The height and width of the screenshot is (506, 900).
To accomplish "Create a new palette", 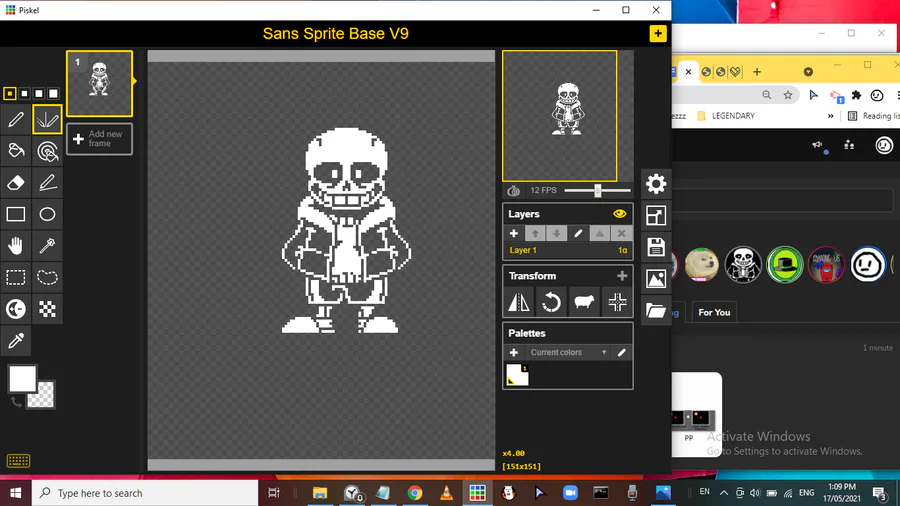I will point(514,352).
